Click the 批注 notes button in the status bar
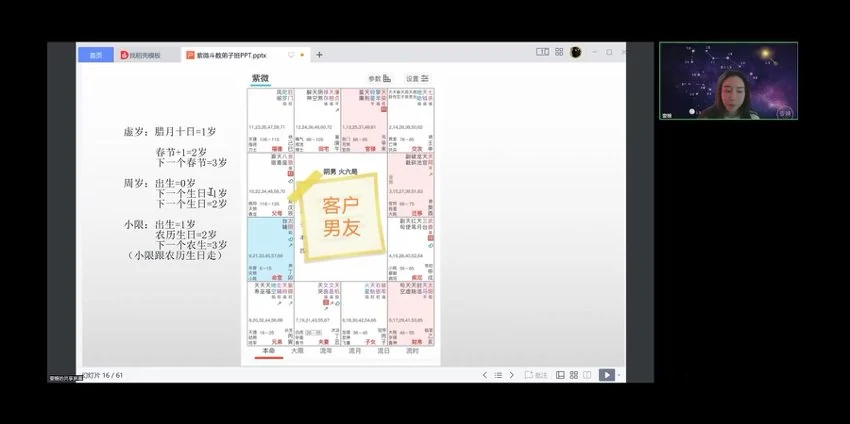 pos(536,375)
